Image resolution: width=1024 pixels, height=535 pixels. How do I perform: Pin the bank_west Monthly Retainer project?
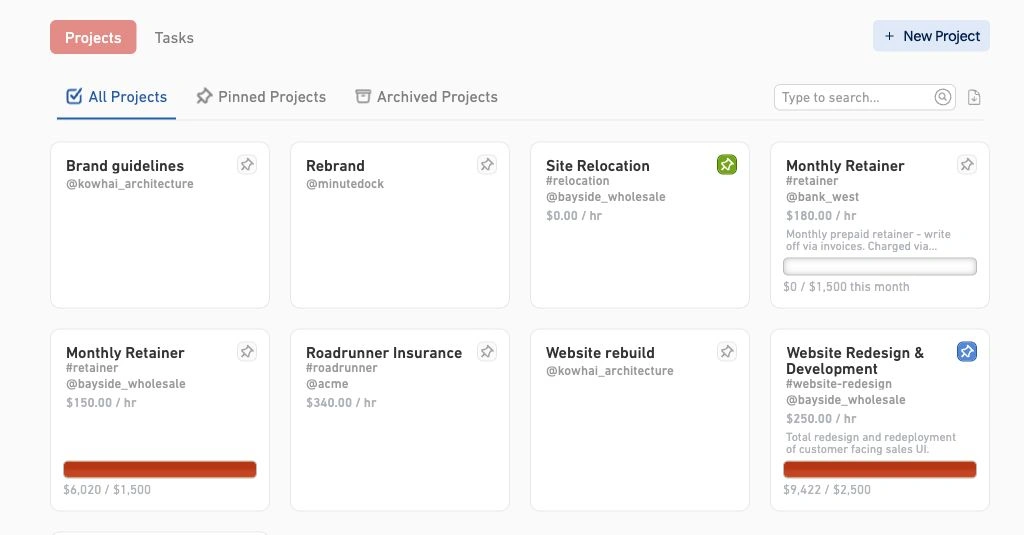(x=967, y=165)
